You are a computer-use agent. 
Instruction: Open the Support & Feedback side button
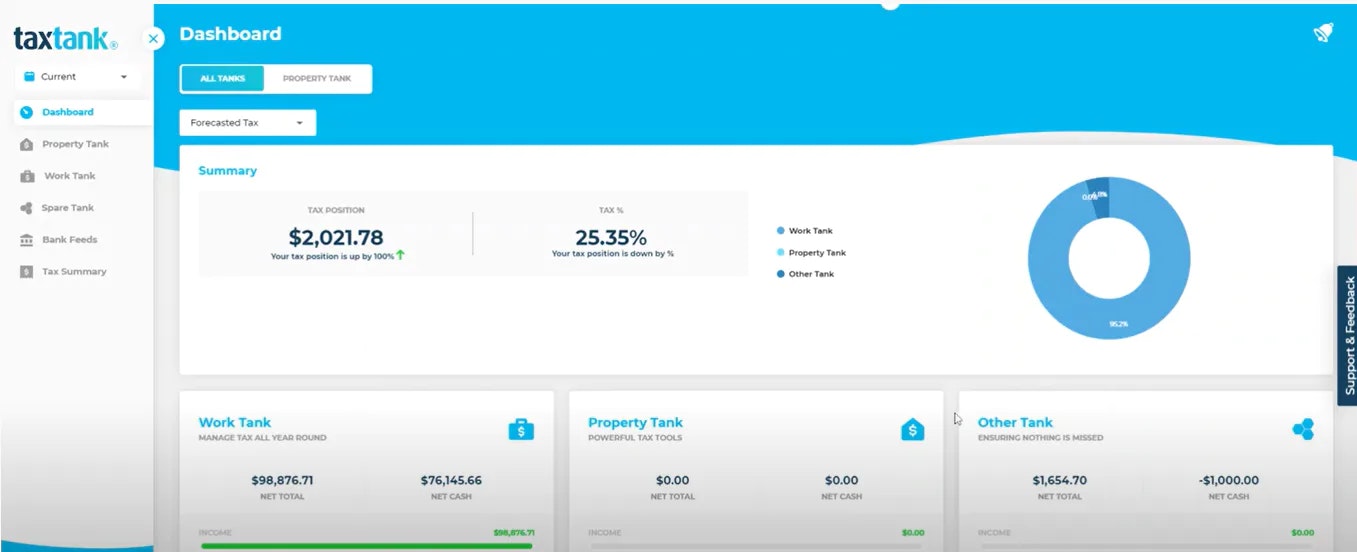(x=1347, y=335)
